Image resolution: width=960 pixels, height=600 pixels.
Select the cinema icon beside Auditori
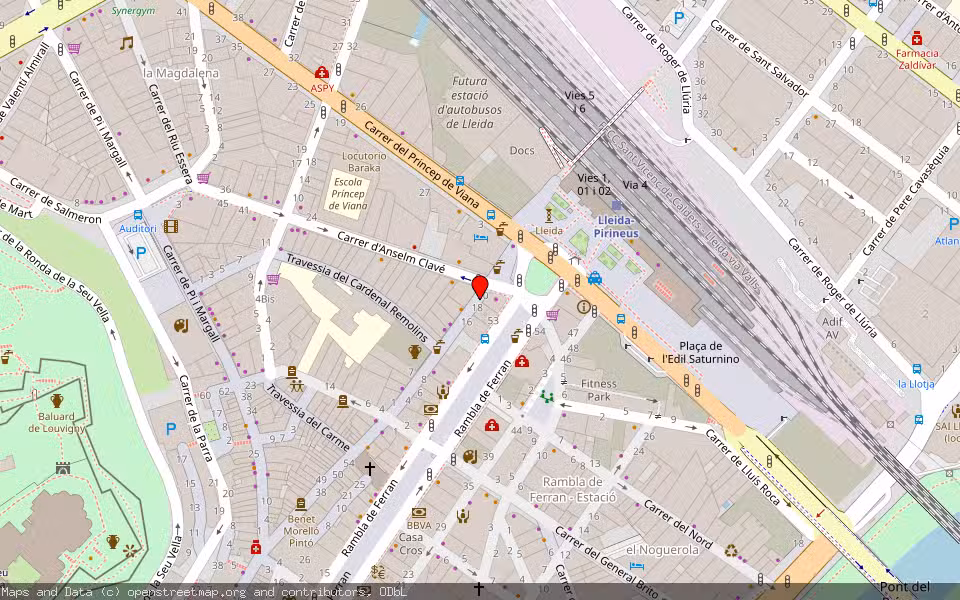coord(171,226)
